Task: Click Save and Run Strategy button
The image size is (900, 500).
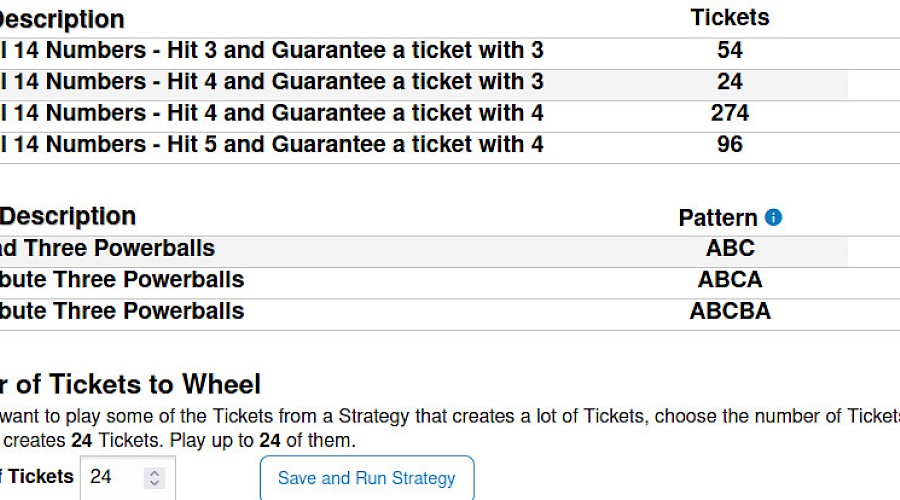Action: [x=367, y=478]
